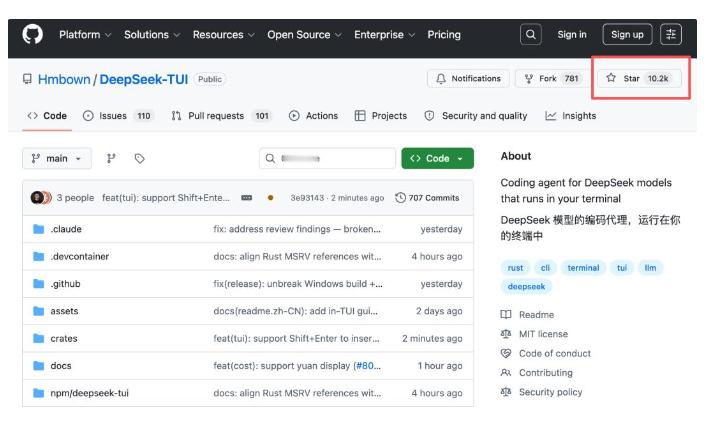Viewport: 720px width, 425px height.
Task: Open 'fix(release): unbreak Windows build' commit message
Action: point(298,284)
